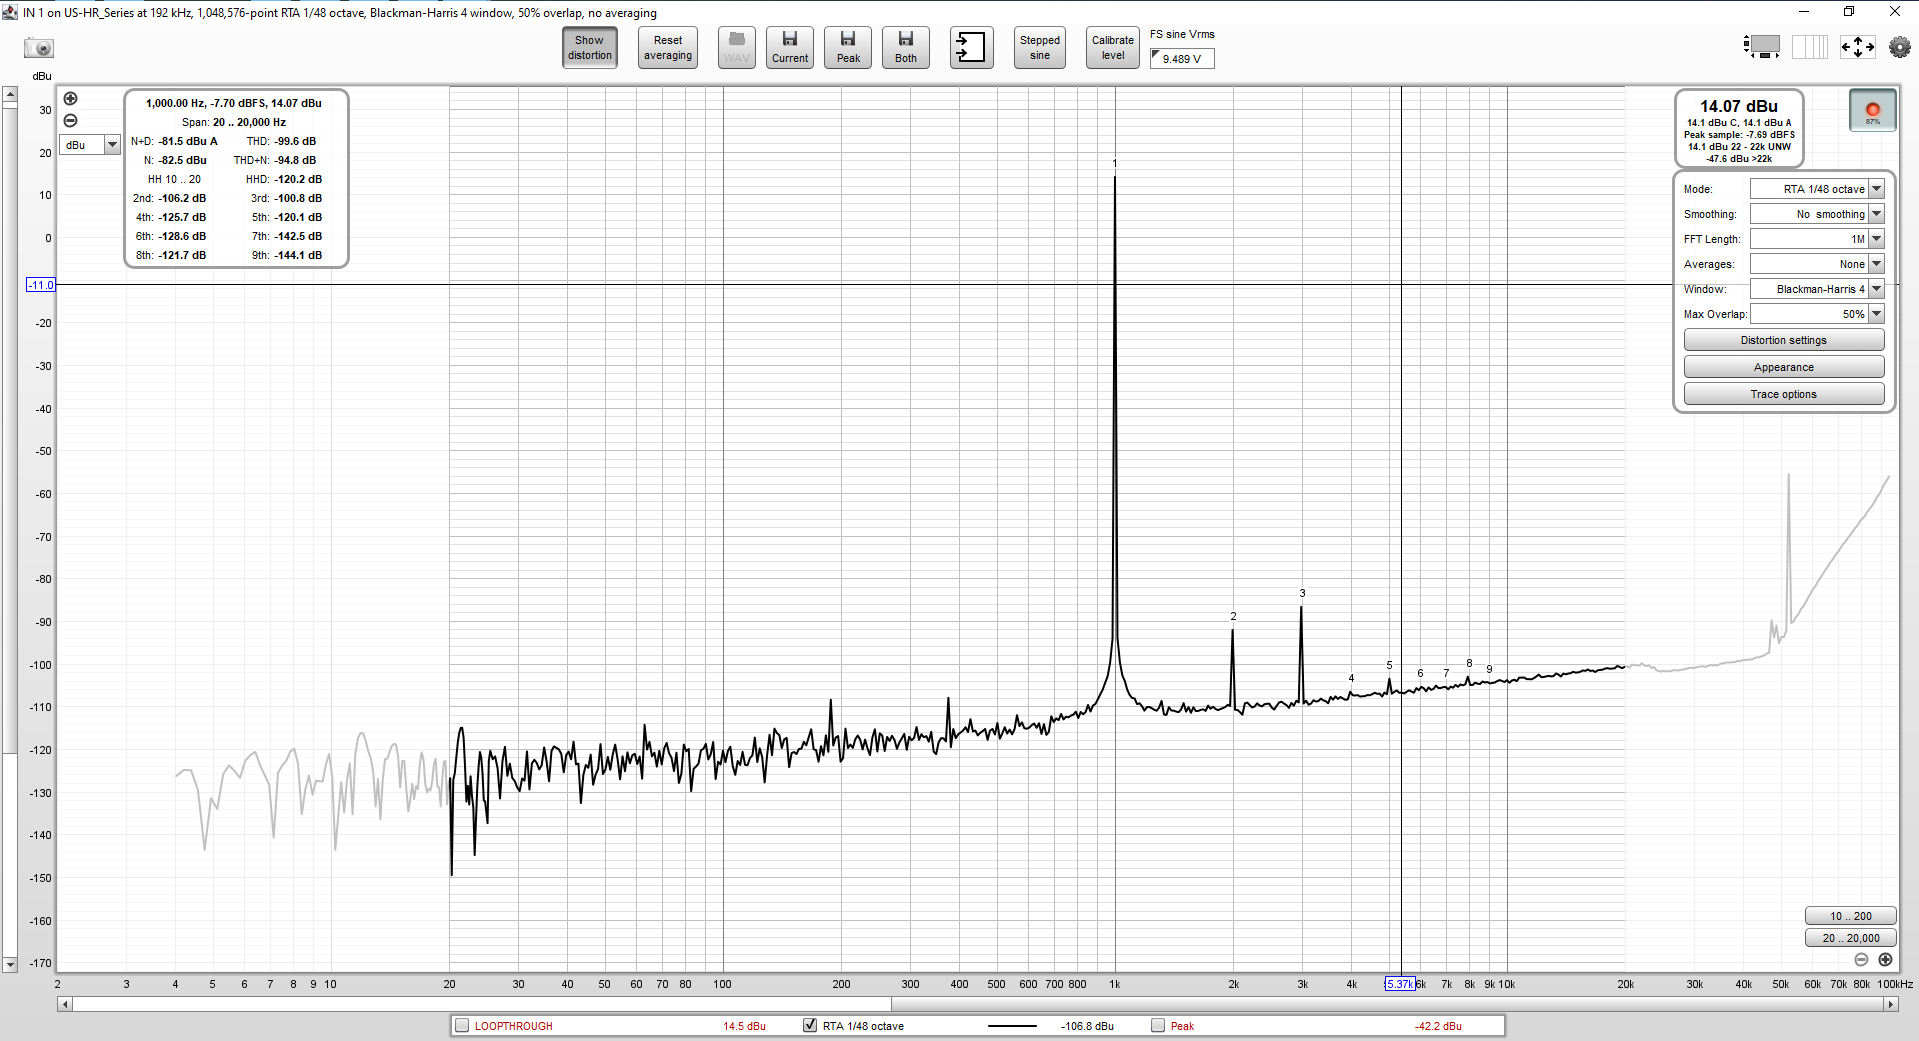Open Mode RTA 1/48 octave dropdown
Screen dimensions: 1919x1041
(1817, 189)
